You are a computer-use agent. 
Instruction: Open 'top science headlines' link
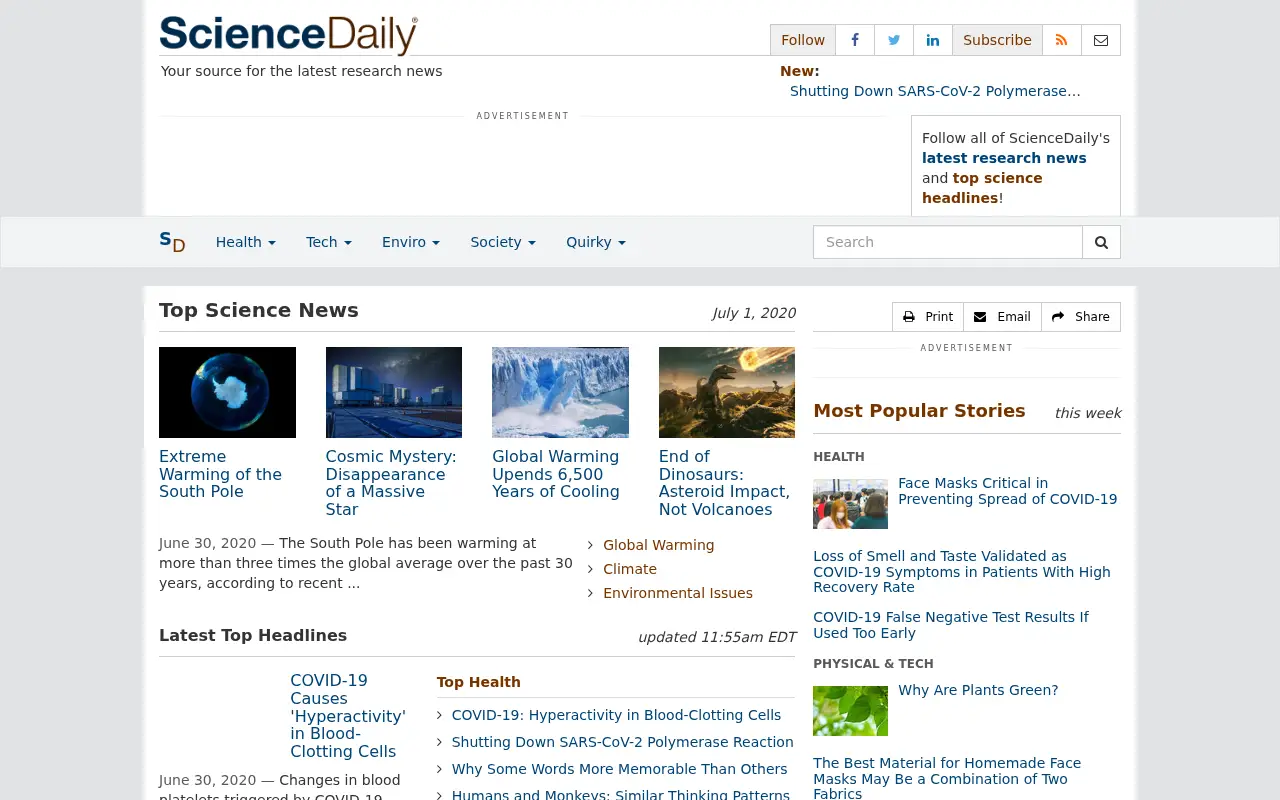pos(982,188)
